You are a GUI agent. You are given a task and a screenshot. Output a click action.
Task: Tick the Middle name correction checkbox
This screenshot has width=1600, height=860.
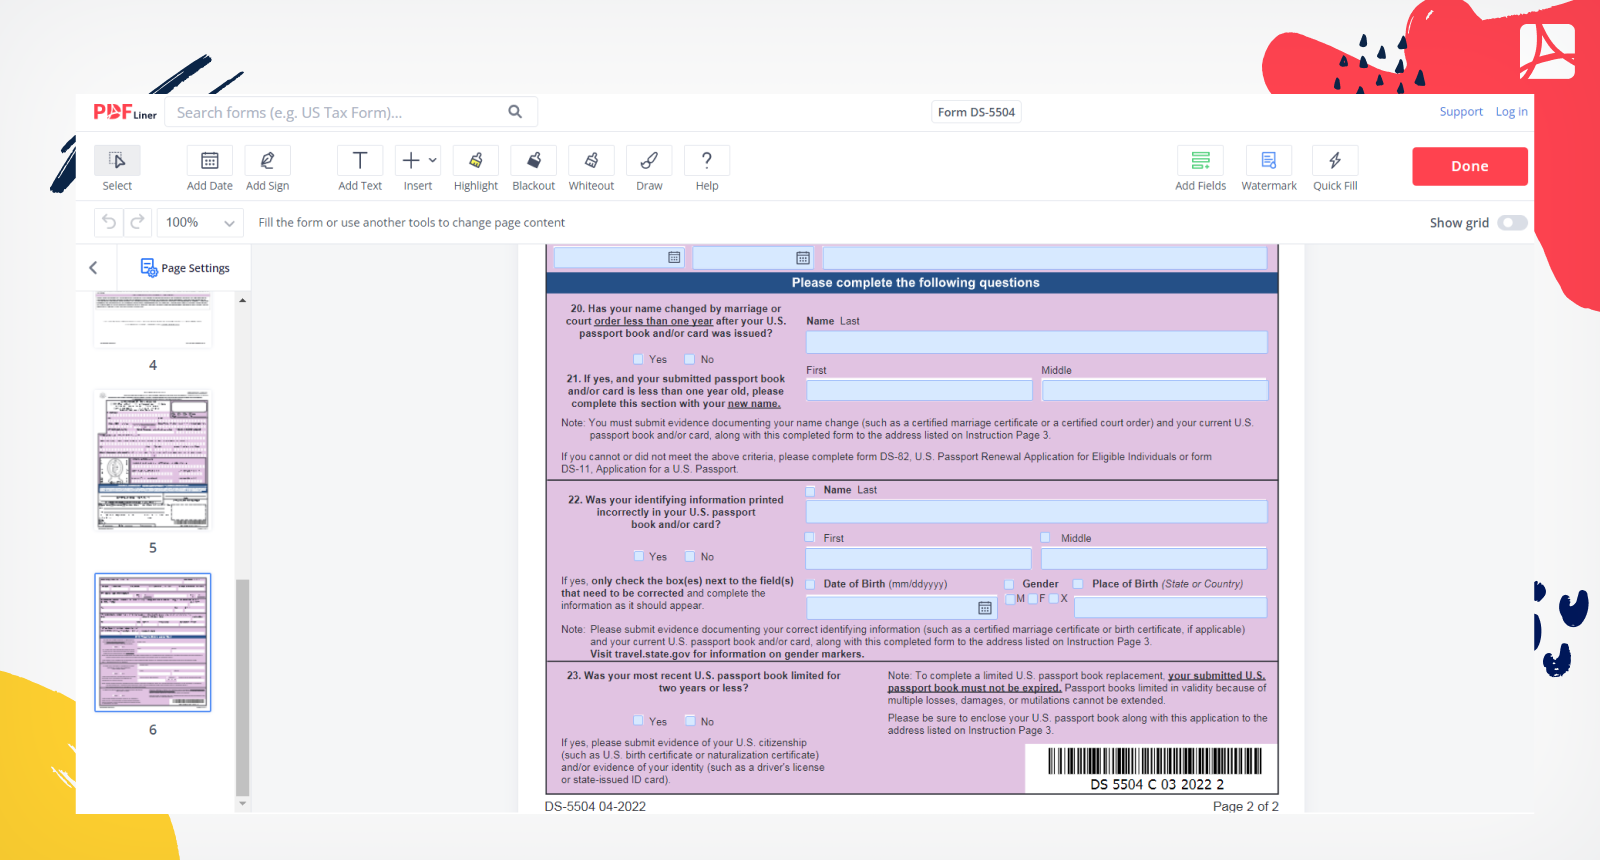click(x=1046, y=538)
